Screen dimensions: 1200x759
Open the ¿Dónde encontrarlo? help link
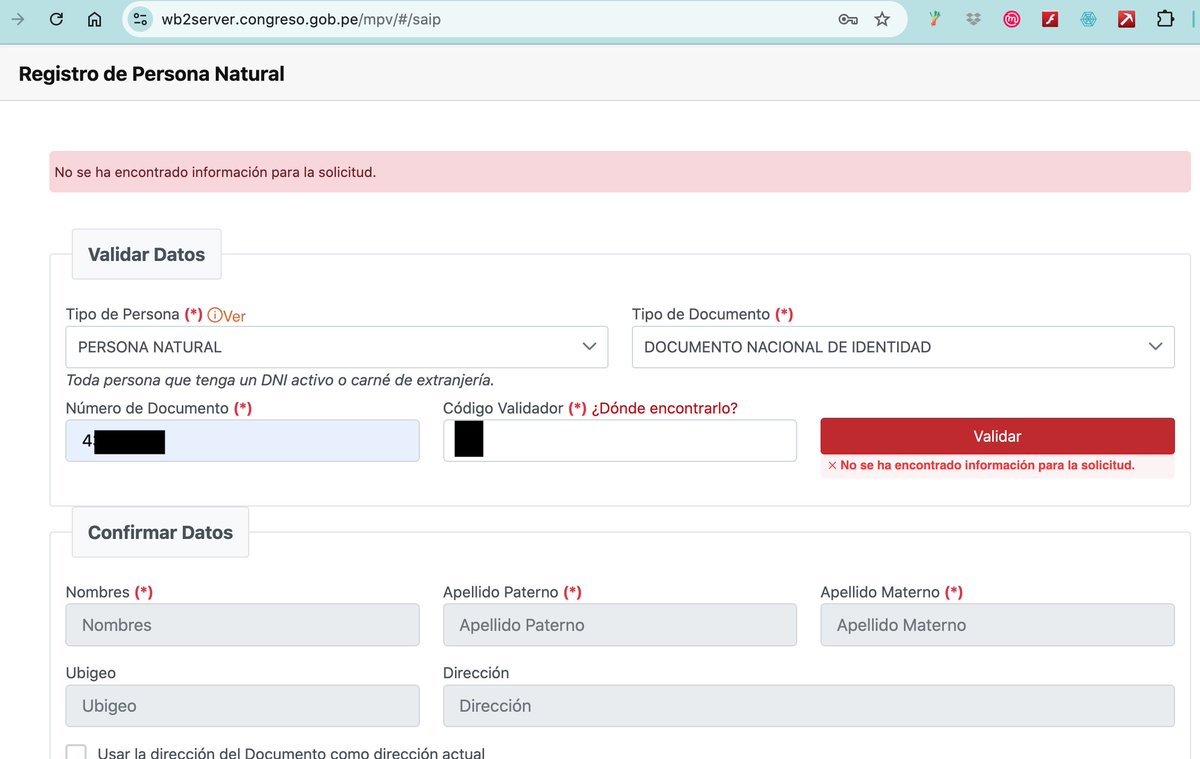(x=665, y=408)
